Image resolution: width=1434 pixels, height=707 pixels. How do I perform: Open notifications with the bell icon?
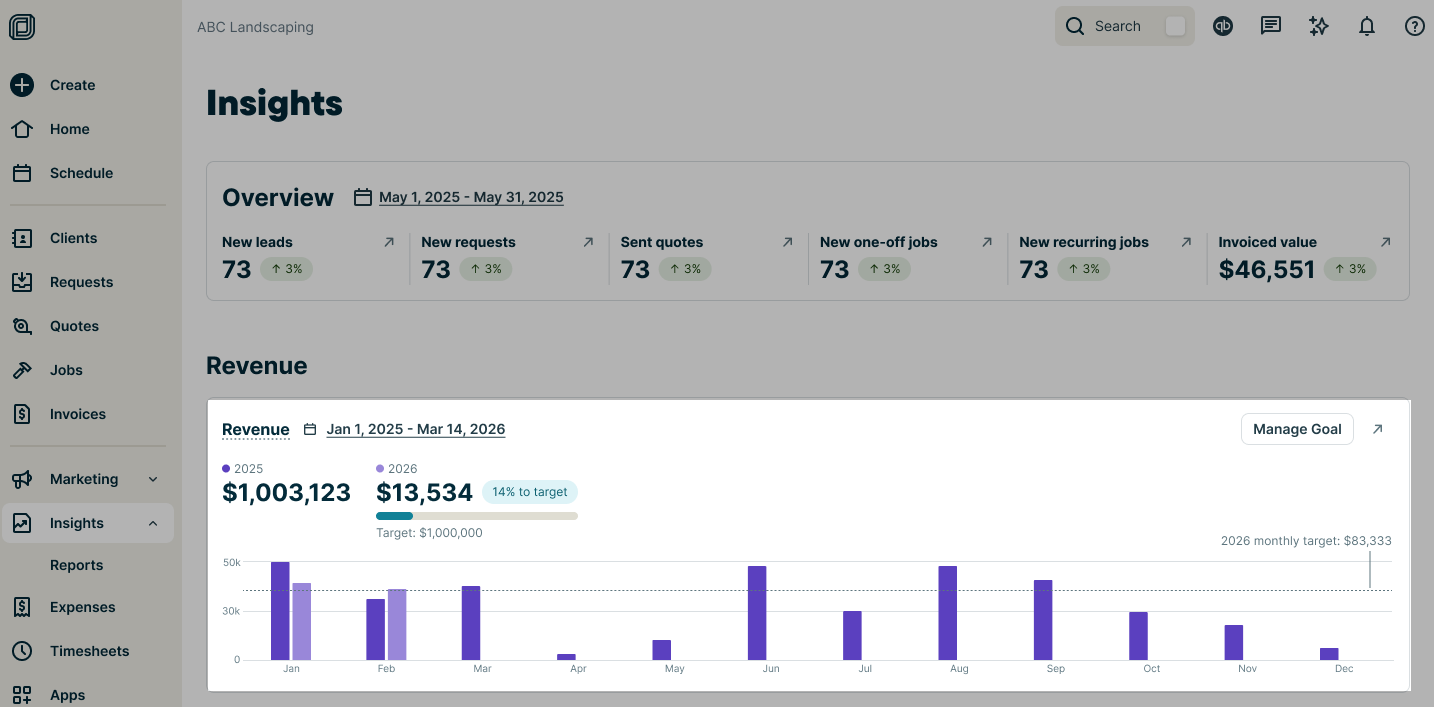1366,25
